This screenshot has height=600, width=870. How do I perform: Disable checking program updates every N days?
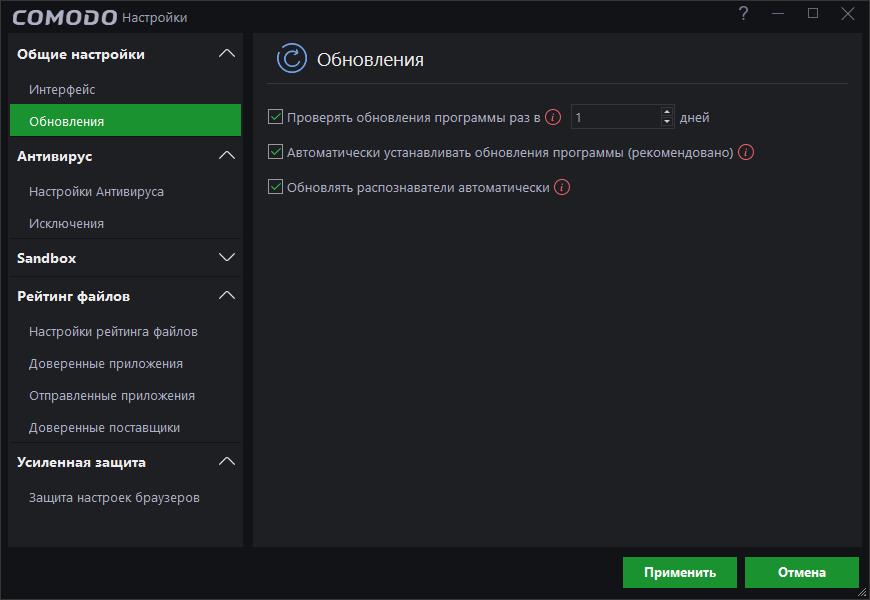(x=275, y=116)
